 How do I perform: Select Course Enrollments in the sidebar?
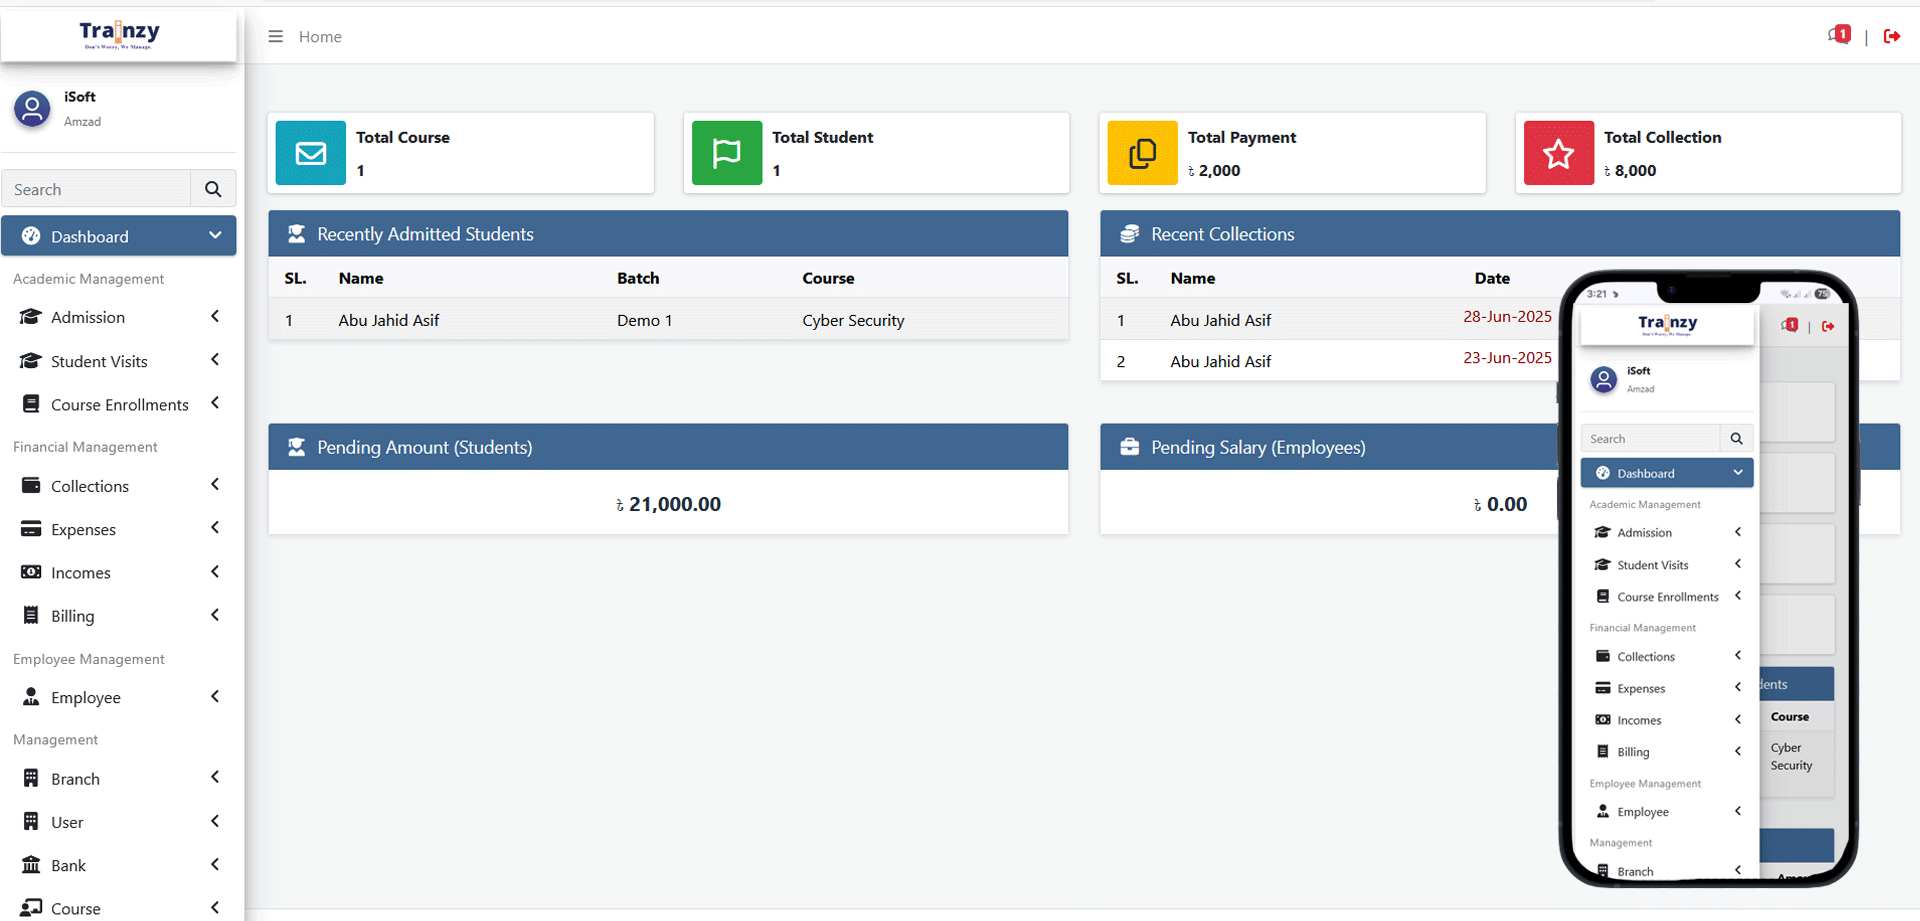(120, 404)
